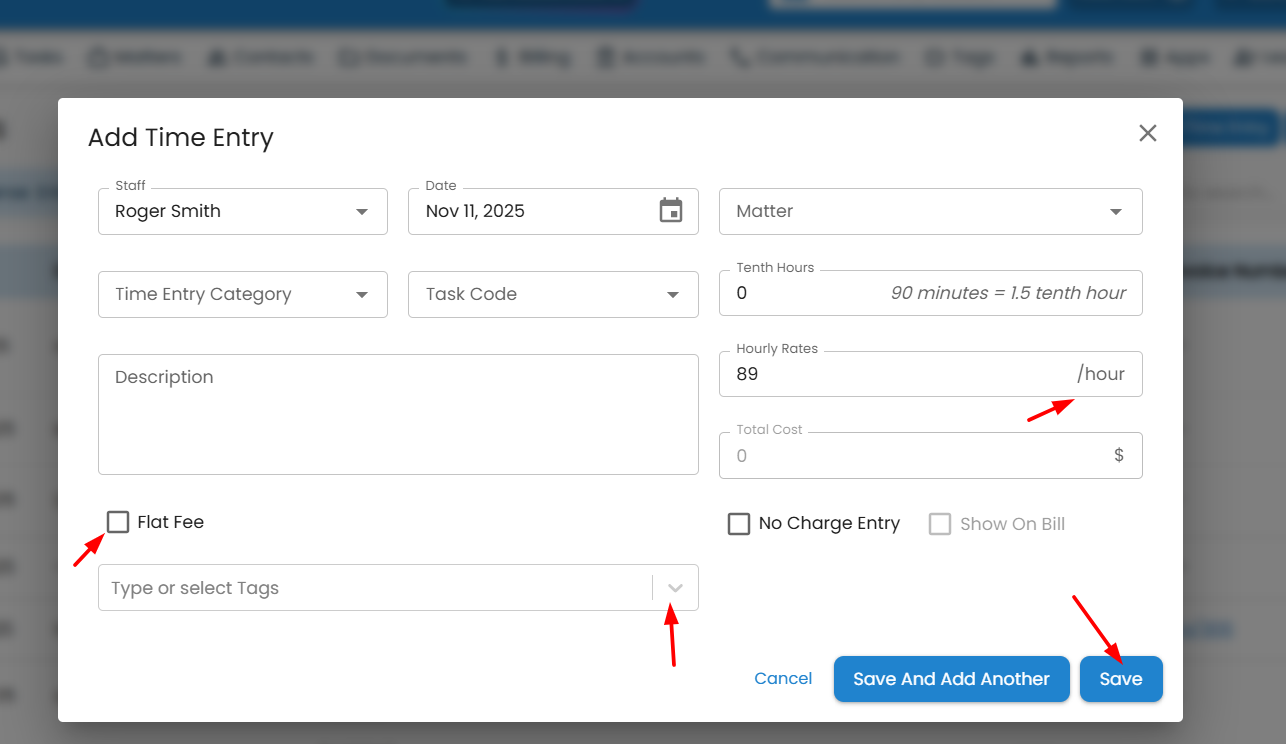Click the Staff dropdown arrow icon
This screenshot has height=744, width=1286.
pyautogui.click(x=361, y=212)
